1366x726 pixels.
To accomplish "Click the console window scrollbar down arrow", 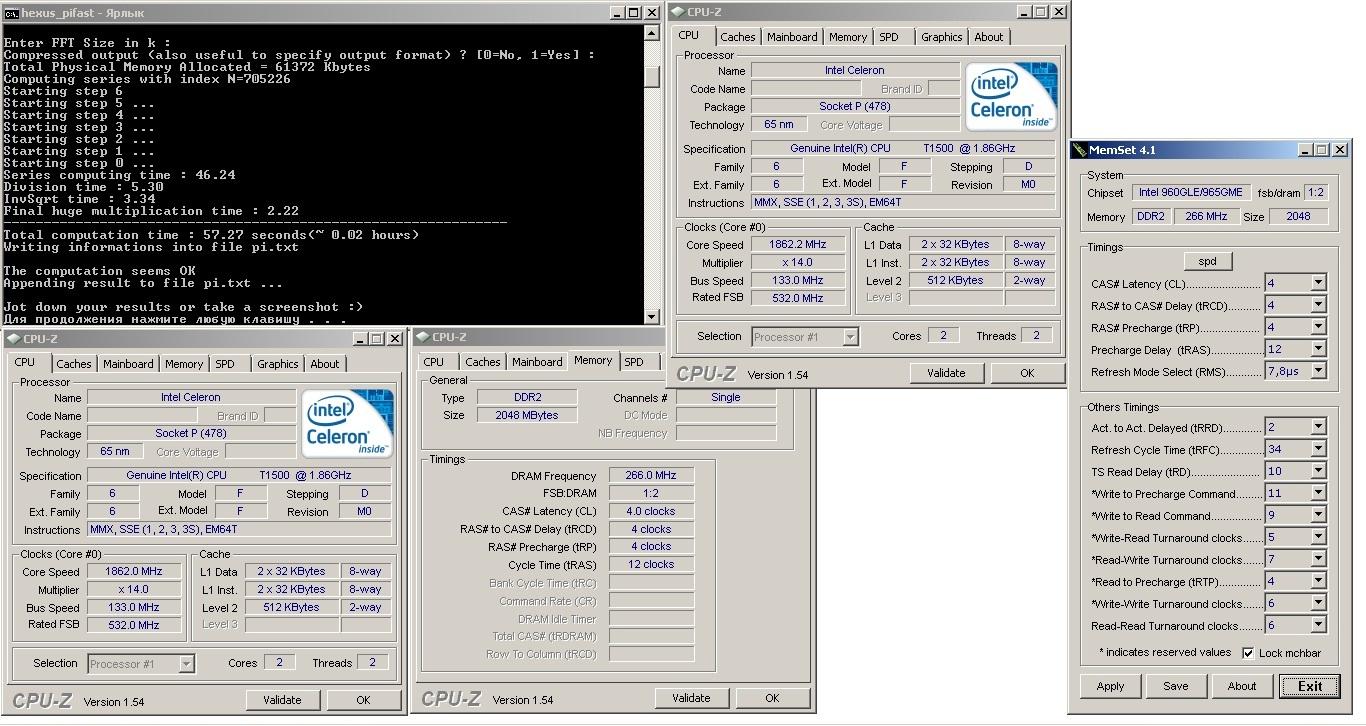I will pos(652,317).
